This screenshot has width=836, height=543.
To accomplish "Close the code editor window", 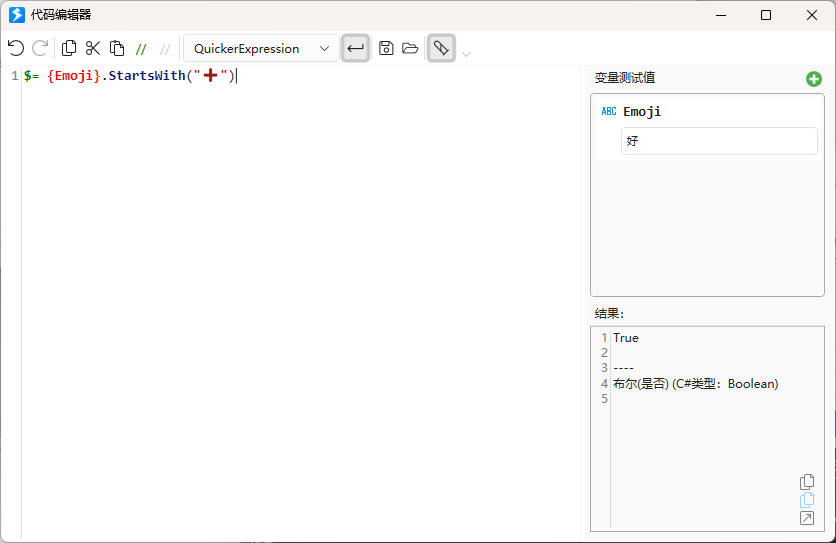I will pos(811,15).
